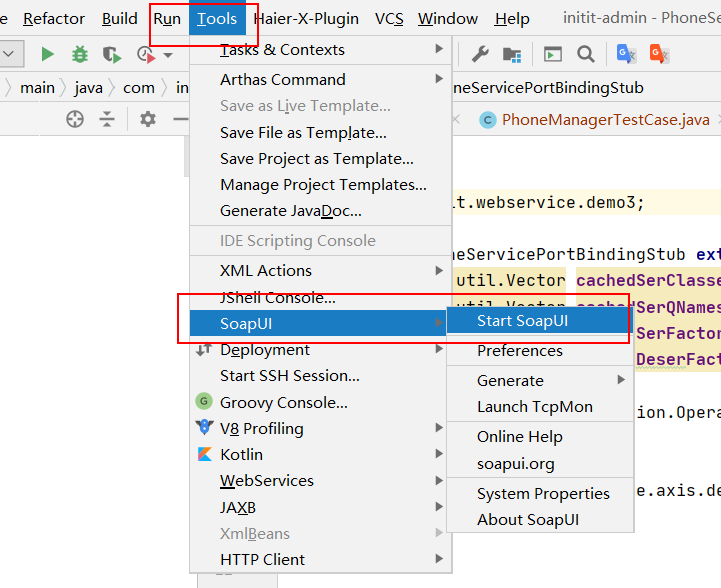Expand the Kotlin submenu
The height and width of the screenshot is (588, 721).
320,454
